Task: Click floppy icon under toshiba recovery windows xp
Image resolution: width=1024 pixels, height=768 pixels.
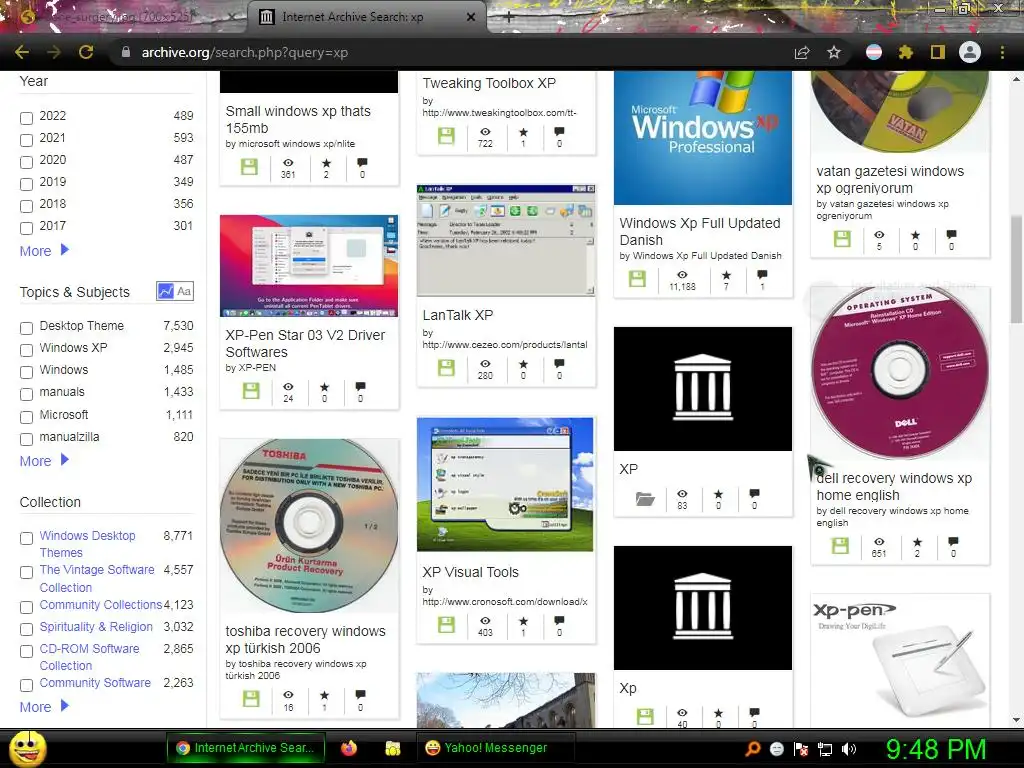Action: [x=250, y=698]
